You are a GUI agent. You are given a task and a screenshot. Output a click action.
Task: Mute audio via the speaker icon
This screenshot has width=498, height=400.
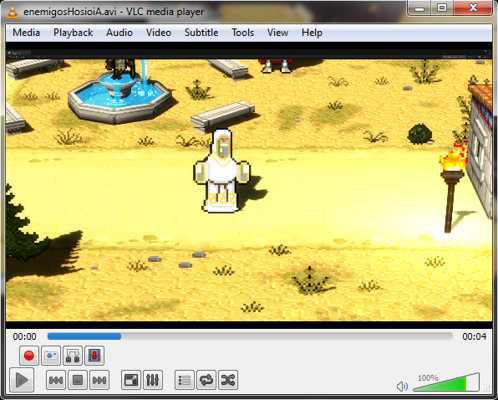tap(402, 386)
